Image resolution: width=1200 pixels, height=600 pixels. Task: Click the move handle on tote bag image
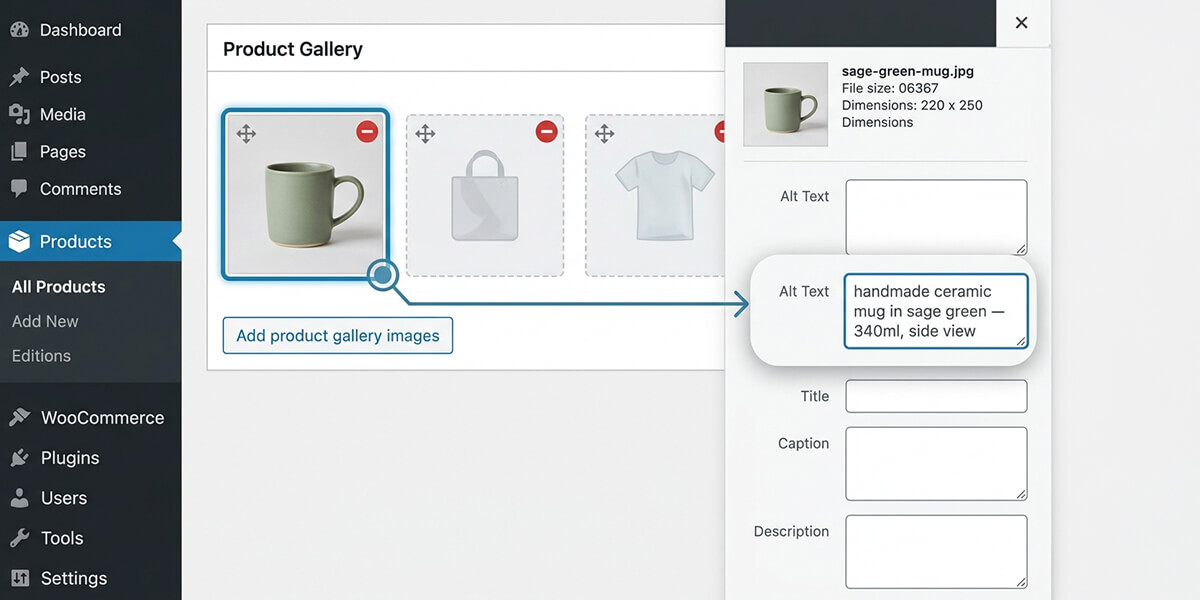pos(425,133)
